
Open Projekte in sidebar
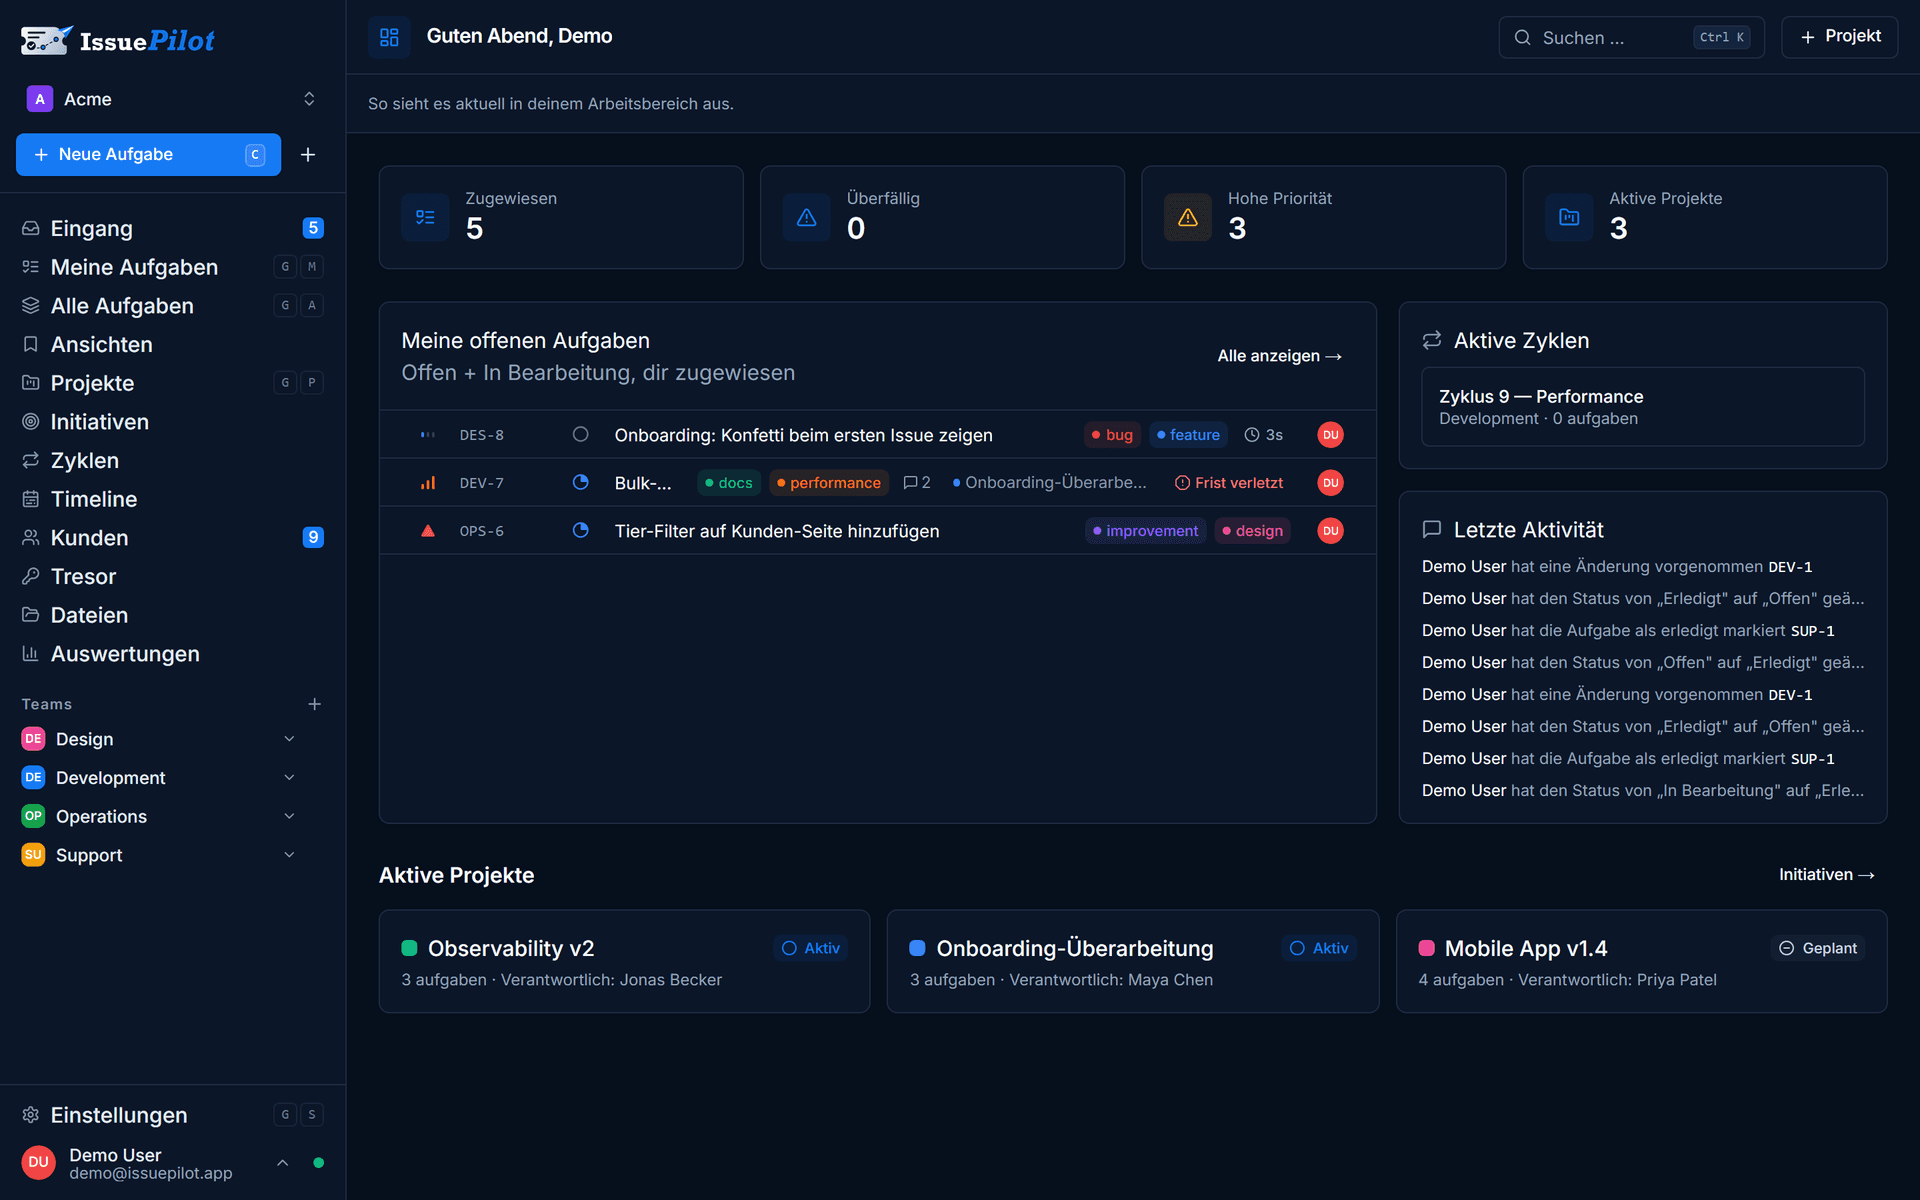pyautogui.click(x=172, y=383)
